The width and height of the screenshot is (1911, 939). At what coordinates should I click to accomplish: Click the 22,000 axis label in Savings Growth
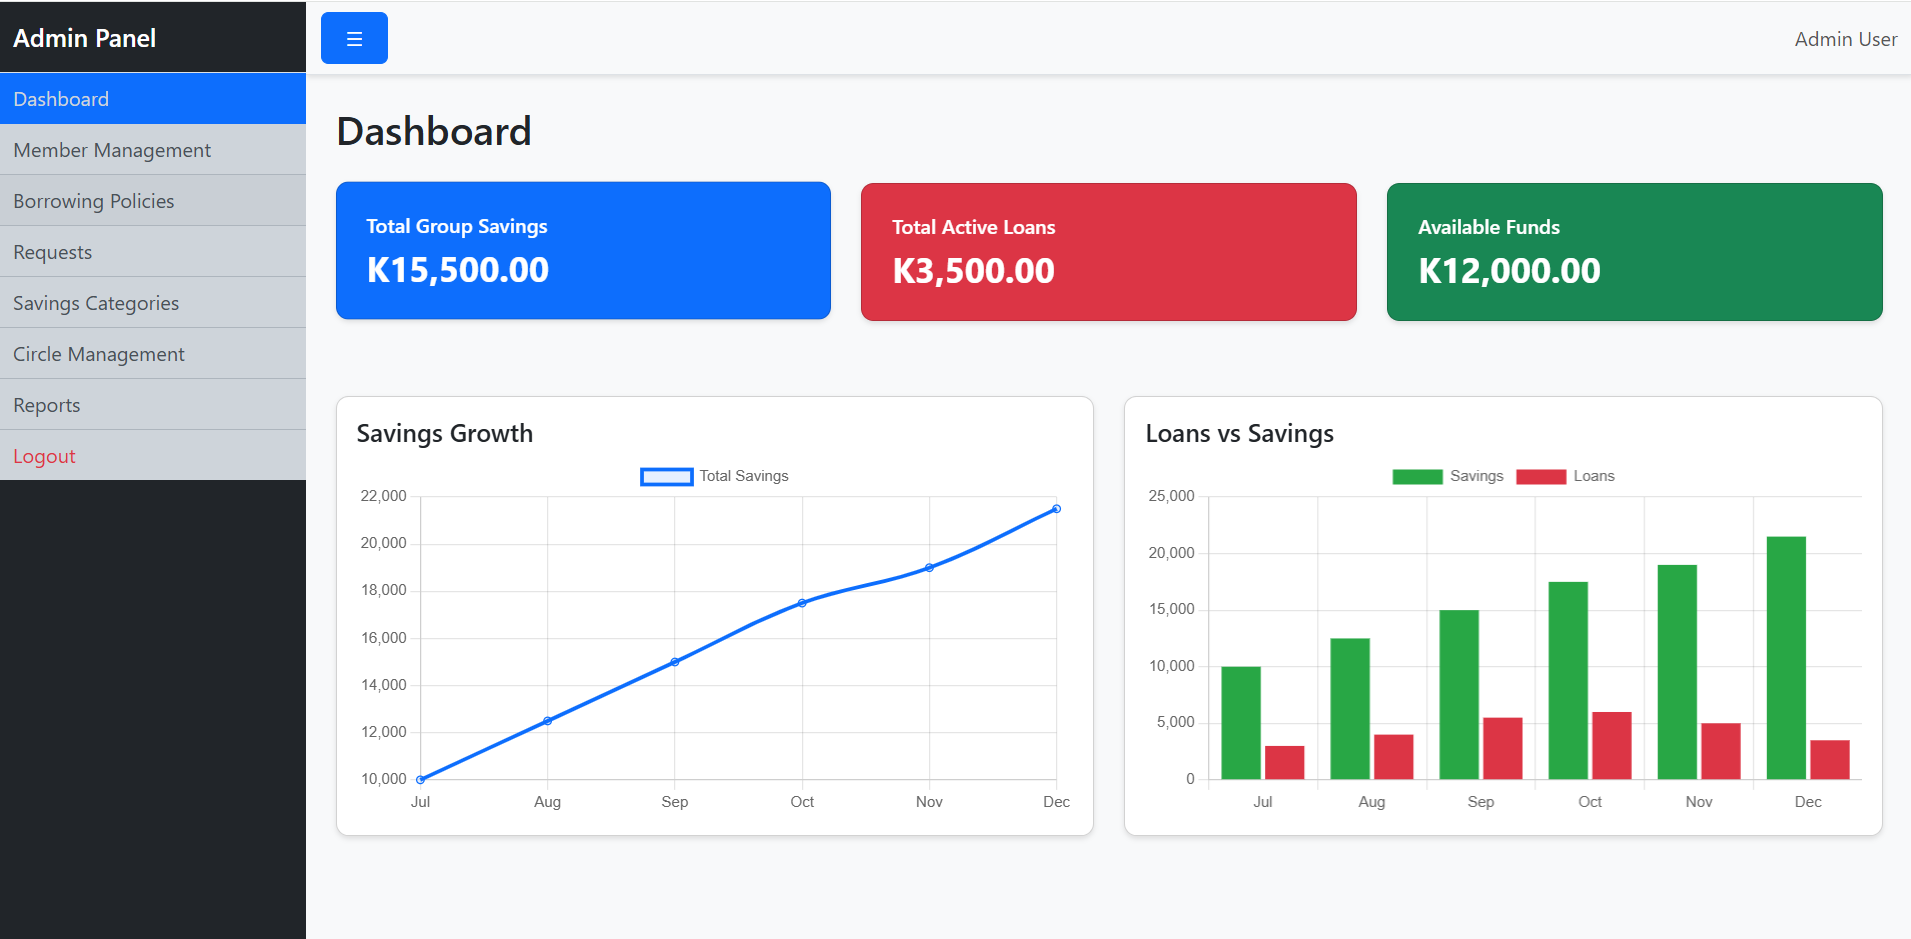pyautogui.click(x=384, y=496)
